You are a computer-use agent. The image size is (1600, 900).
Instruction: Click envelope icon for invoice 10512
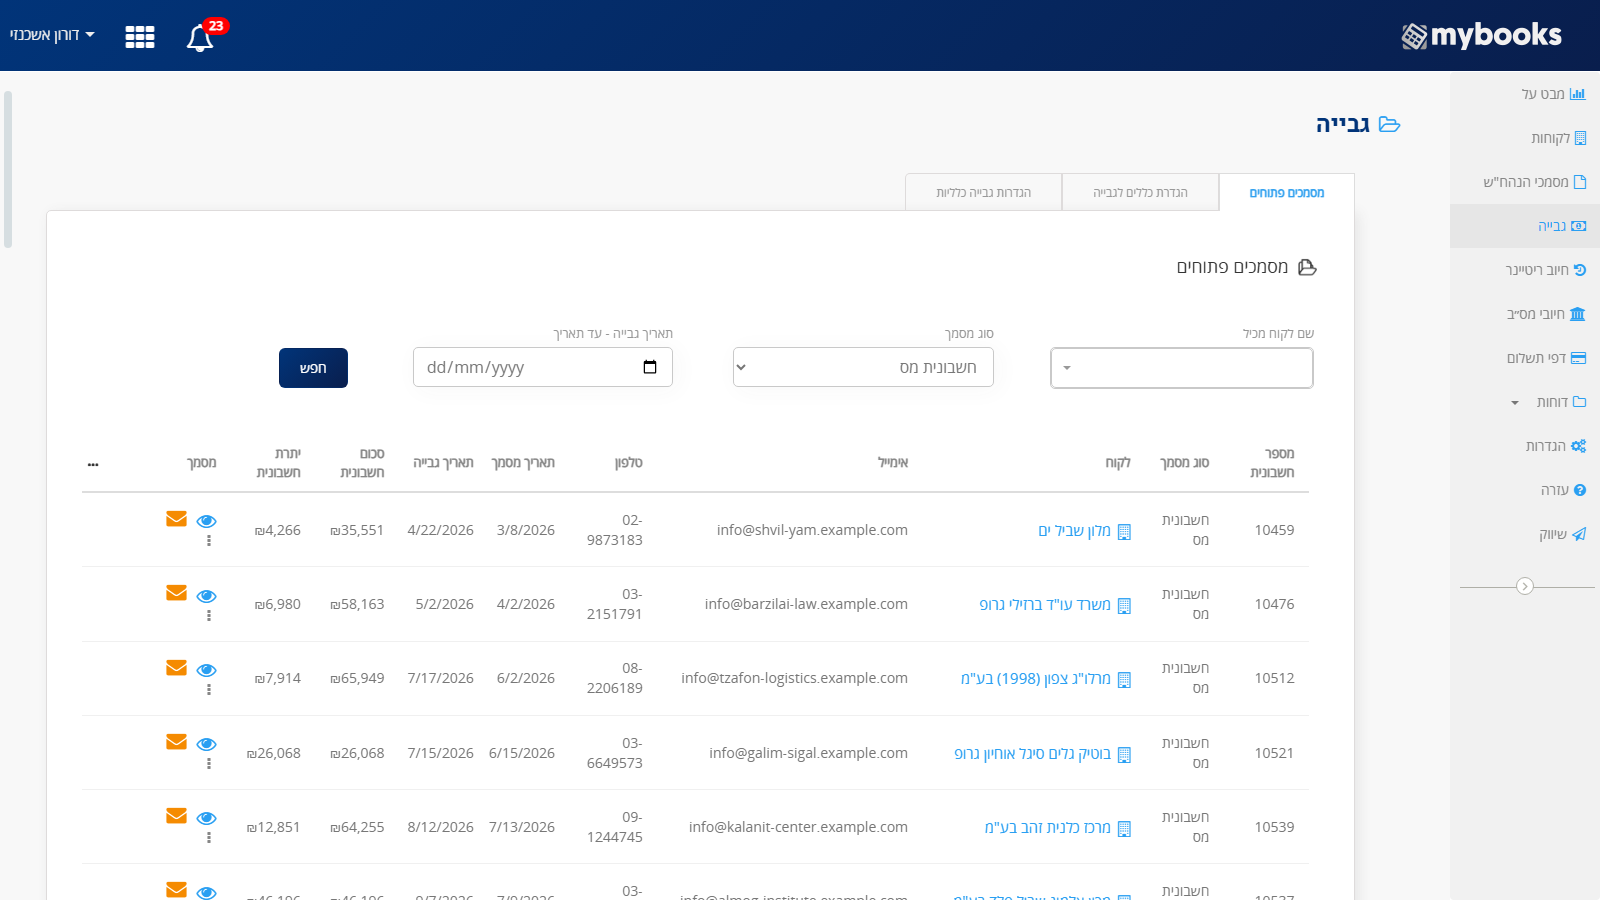(177, 668)
